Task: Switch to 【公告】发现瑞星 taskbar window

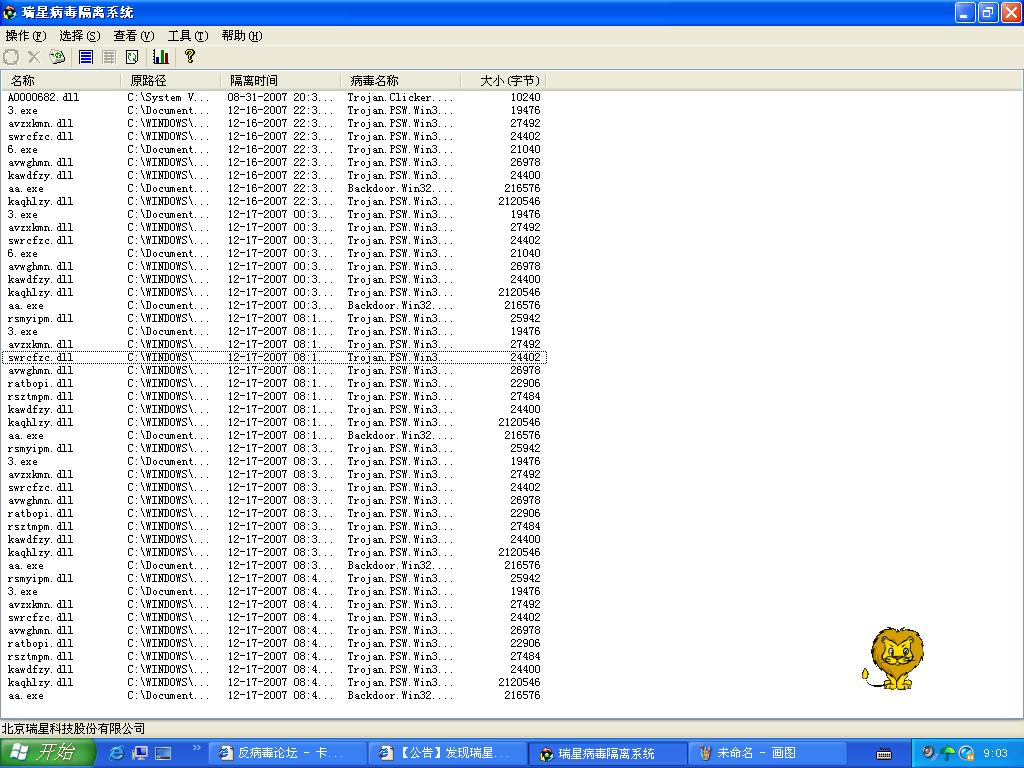Action: 447,753
